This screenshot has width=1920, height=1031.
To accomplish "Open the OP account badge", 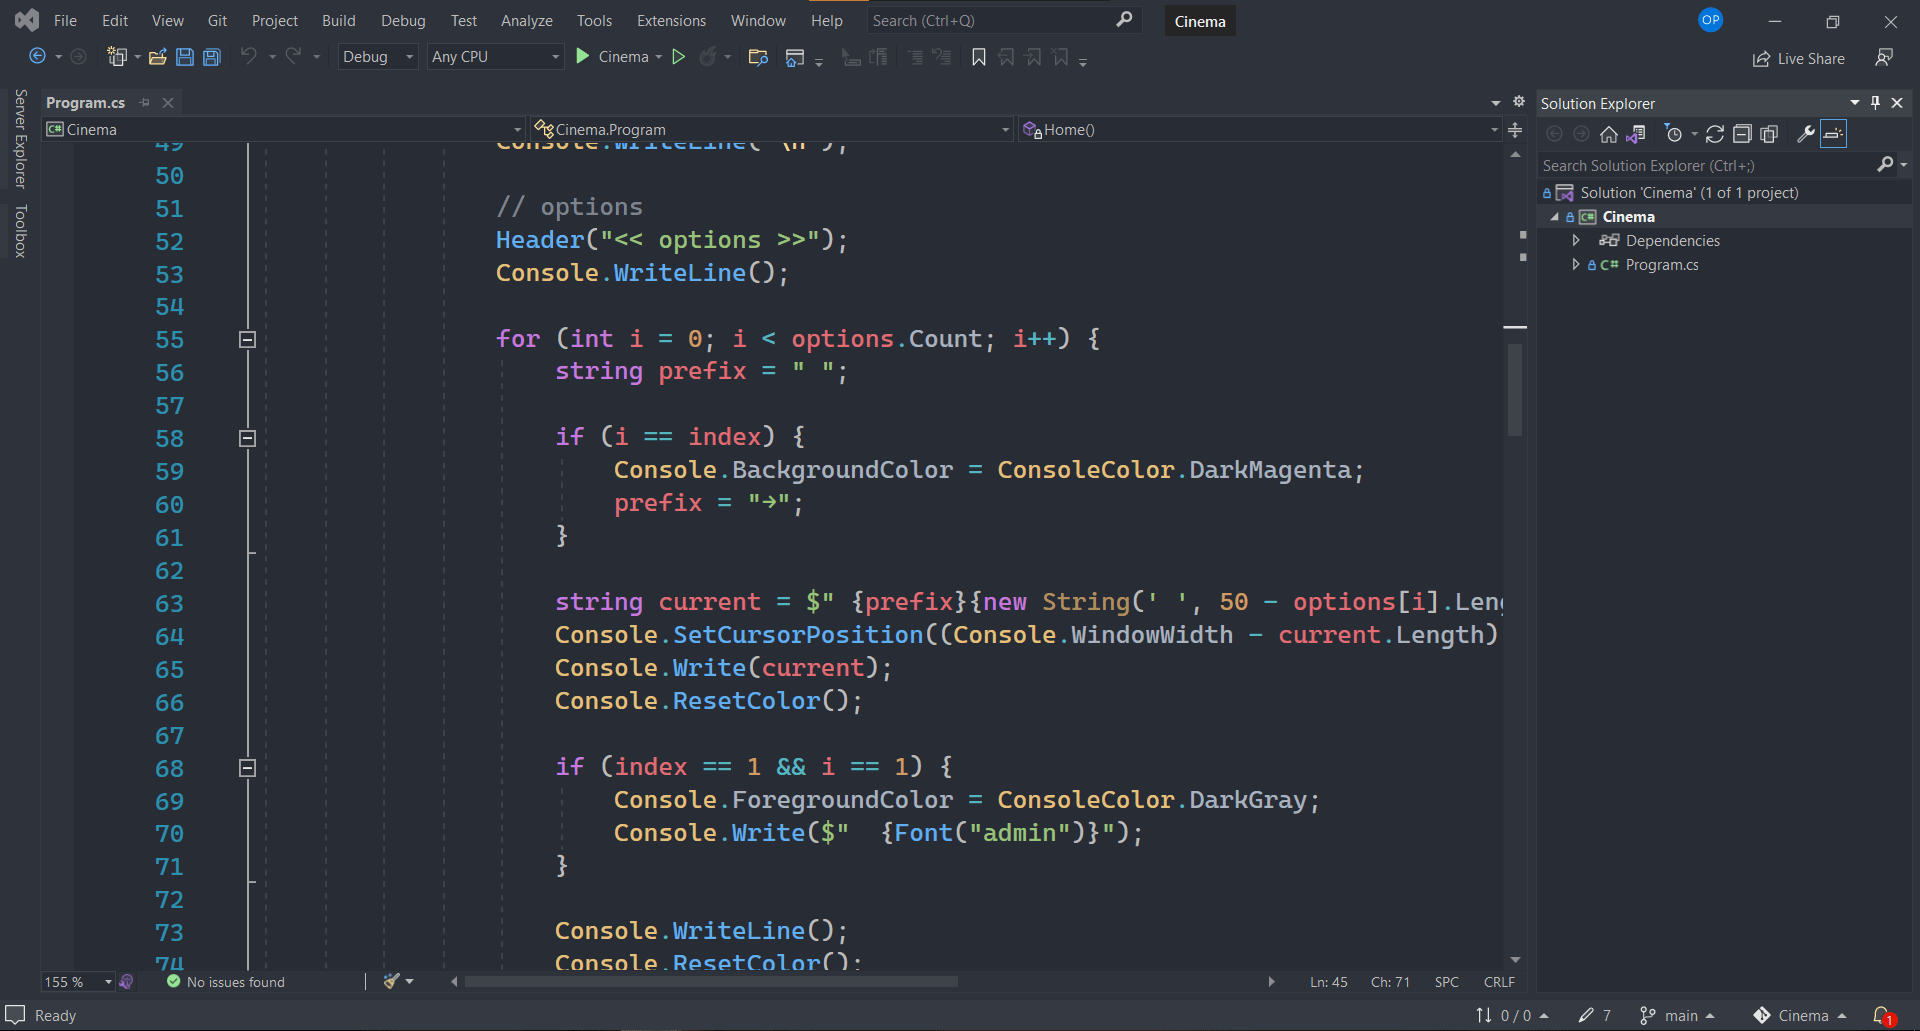I will tap(1711, 20).
